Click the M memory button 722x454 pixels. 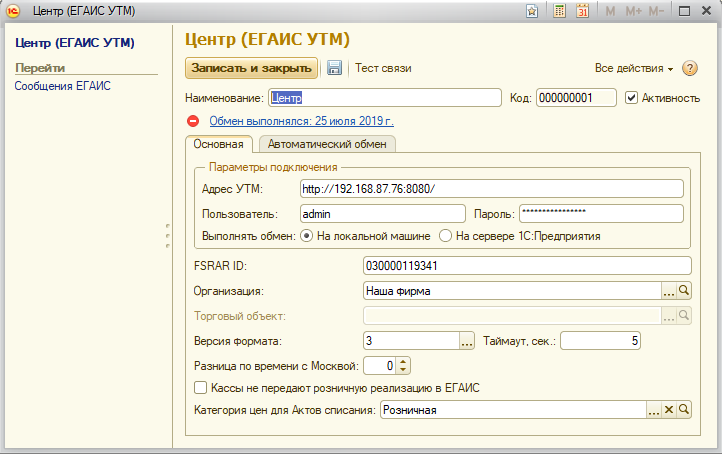coord(610,11)
